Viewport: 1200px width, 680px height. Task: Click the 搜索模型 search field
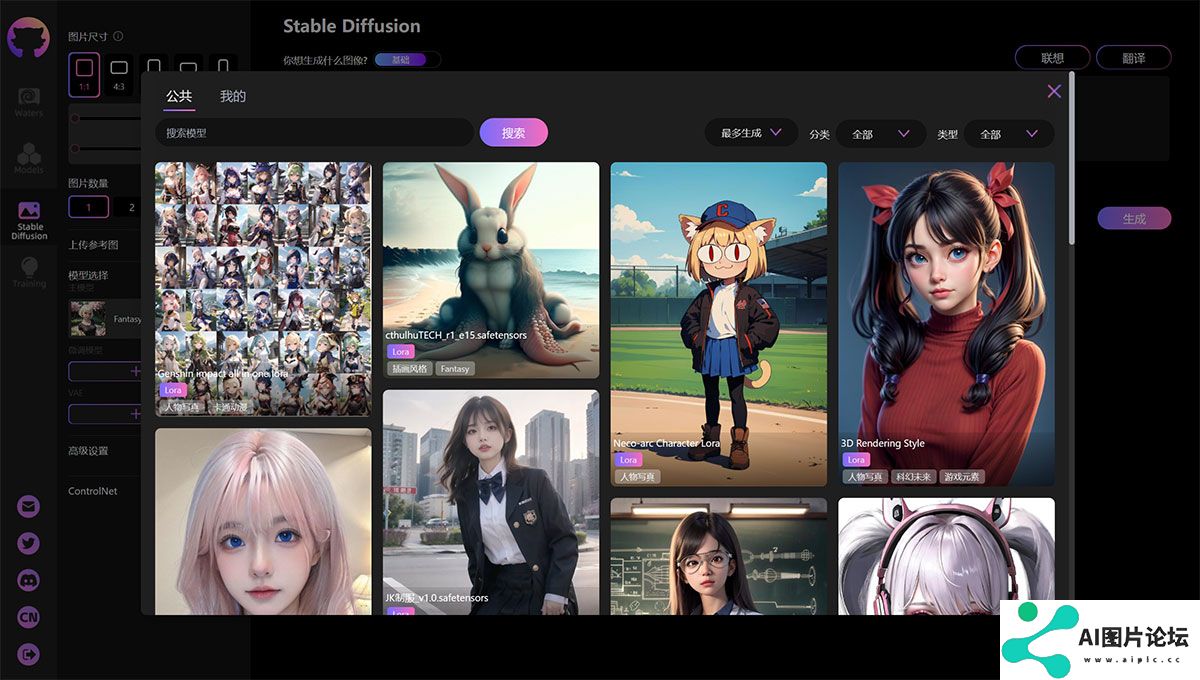(x=314, y=133)
